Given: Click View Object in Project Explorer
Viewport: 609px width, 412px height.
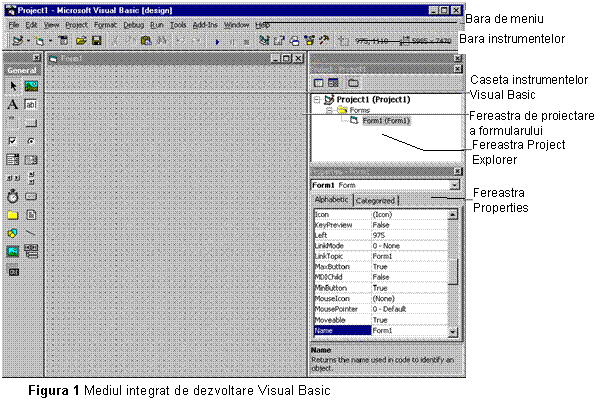Looking at the screenshot, I should pyautogui.click(x=333, y=83).
